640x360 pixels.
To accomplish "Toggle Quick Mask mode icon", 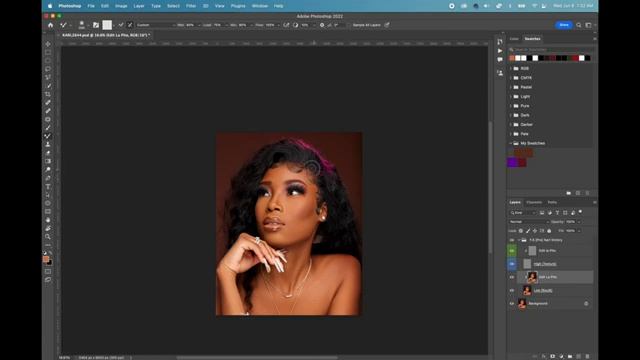I will 48,271.
